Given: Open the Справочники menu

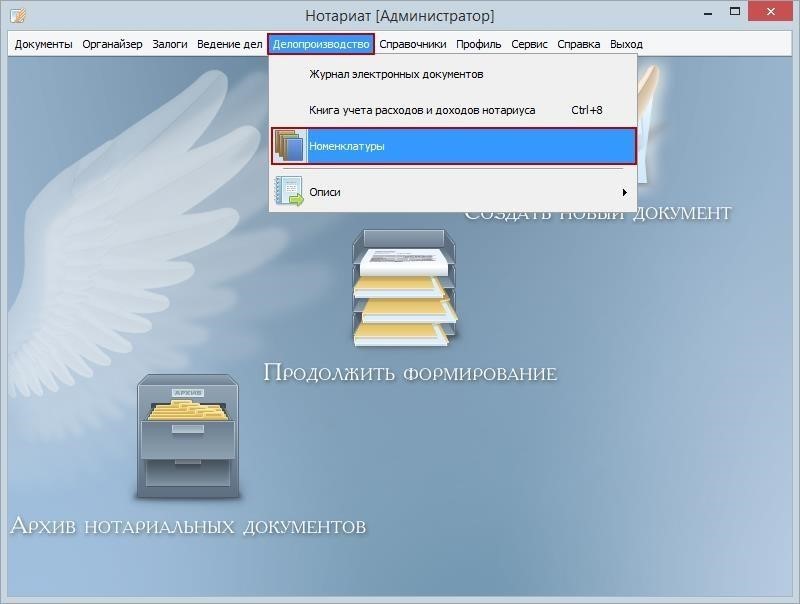Looking at the screenshot, I should click(x=413, y=44).
